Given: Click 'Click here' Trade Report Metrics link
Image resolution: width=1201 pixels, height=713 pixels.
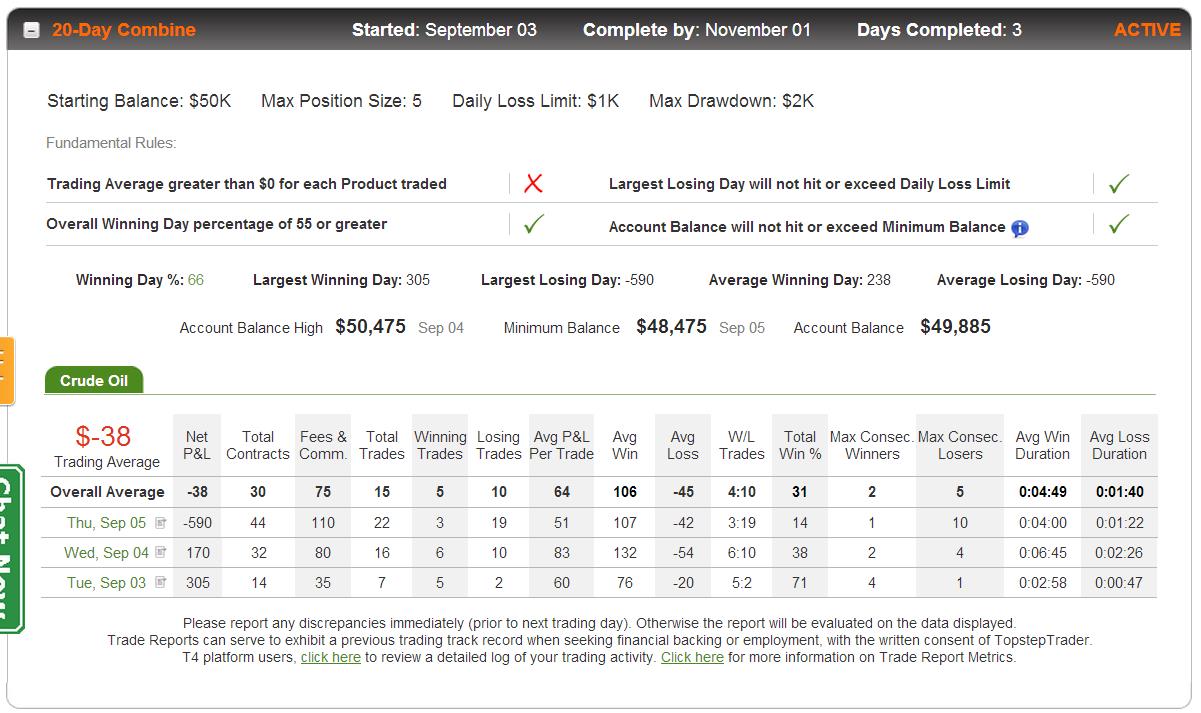Looking at the screenshot, I should tap(692, 657).
